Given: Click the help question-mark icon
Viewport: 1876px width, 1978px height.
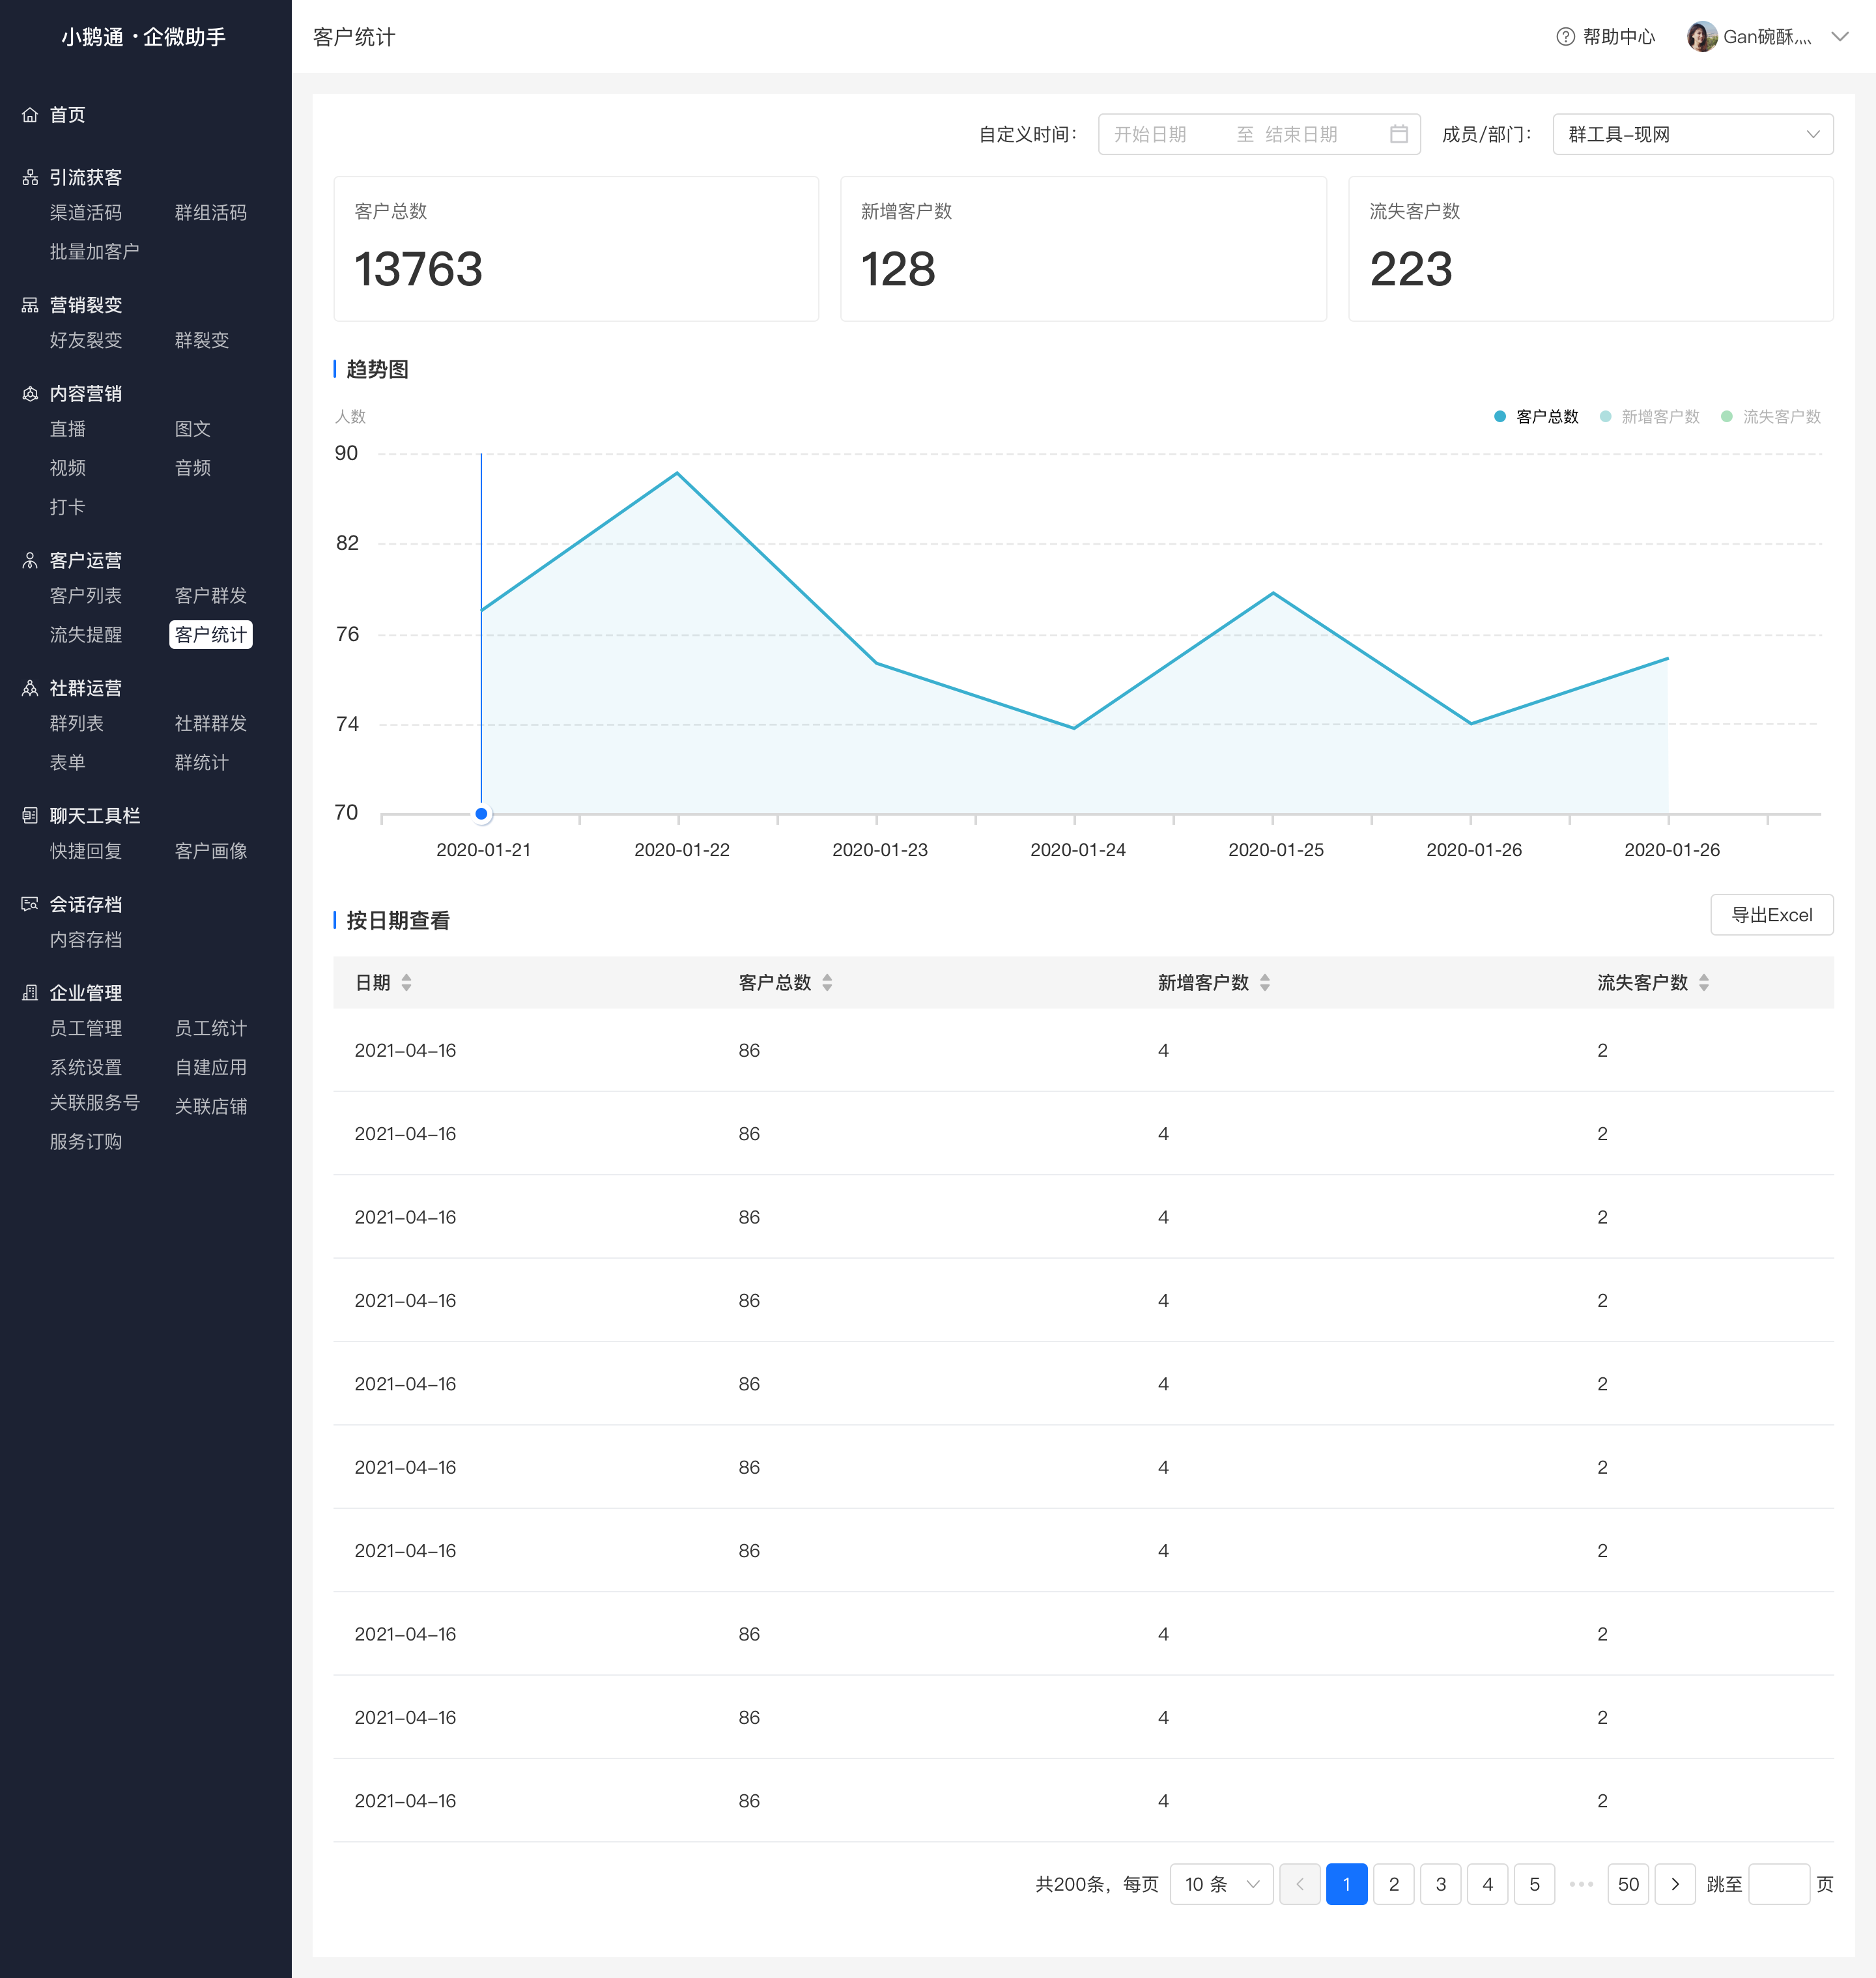Looking at the screenshot, I should coord(1565,37).
